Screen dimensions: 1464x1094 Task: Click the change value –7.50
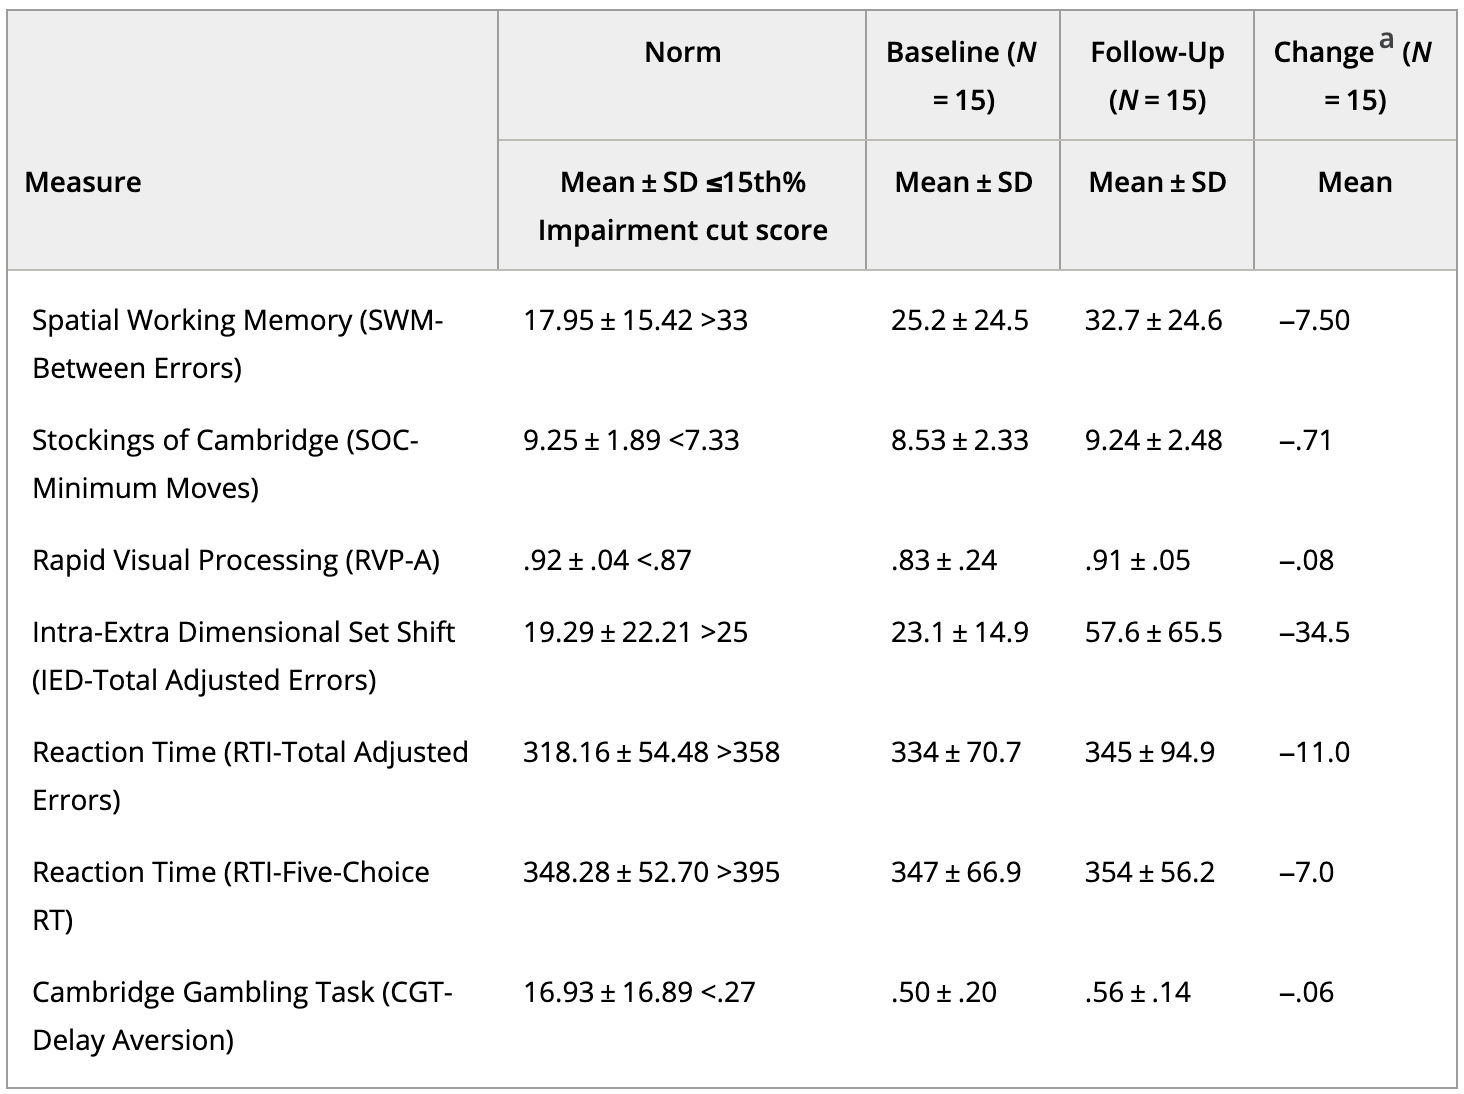click(x=1314, y=320)
